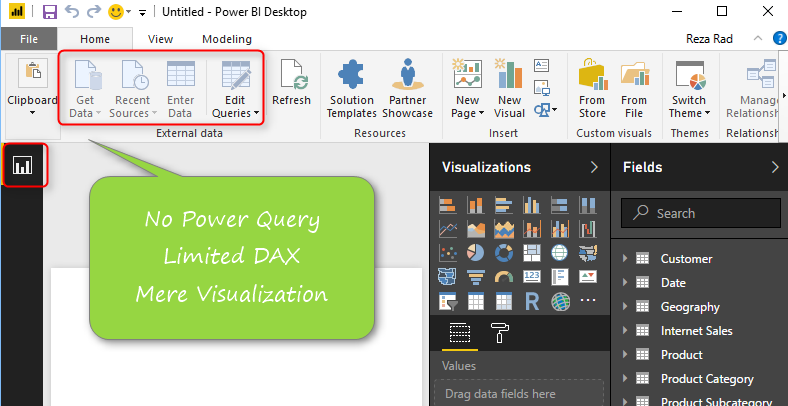Select the Line chart visual

[448, 229]
